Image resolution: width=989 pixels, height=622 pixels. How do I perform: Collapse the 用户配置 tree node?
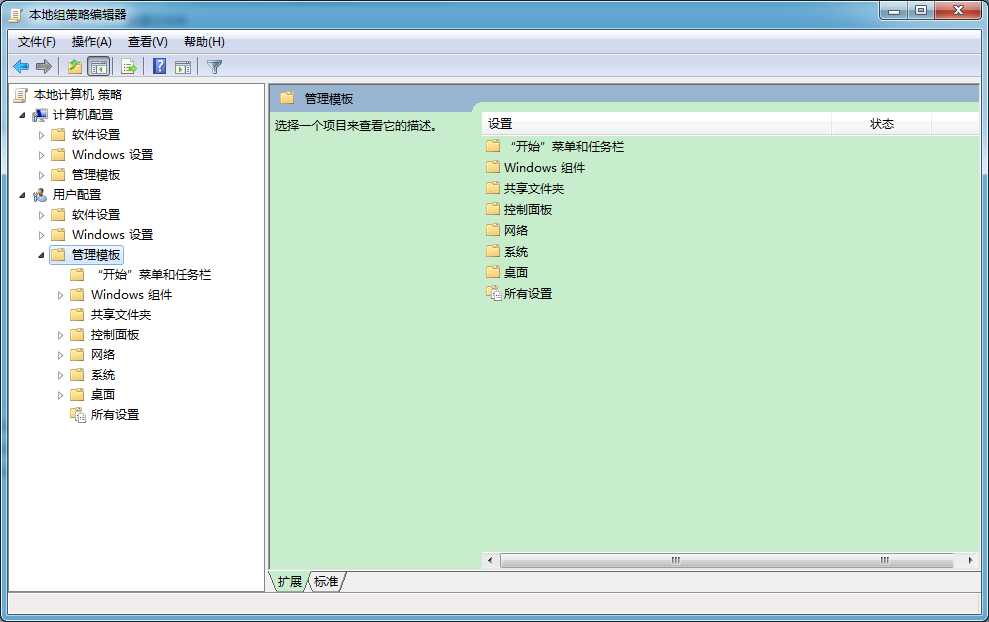pyautogui.click(x=24, y=194)
